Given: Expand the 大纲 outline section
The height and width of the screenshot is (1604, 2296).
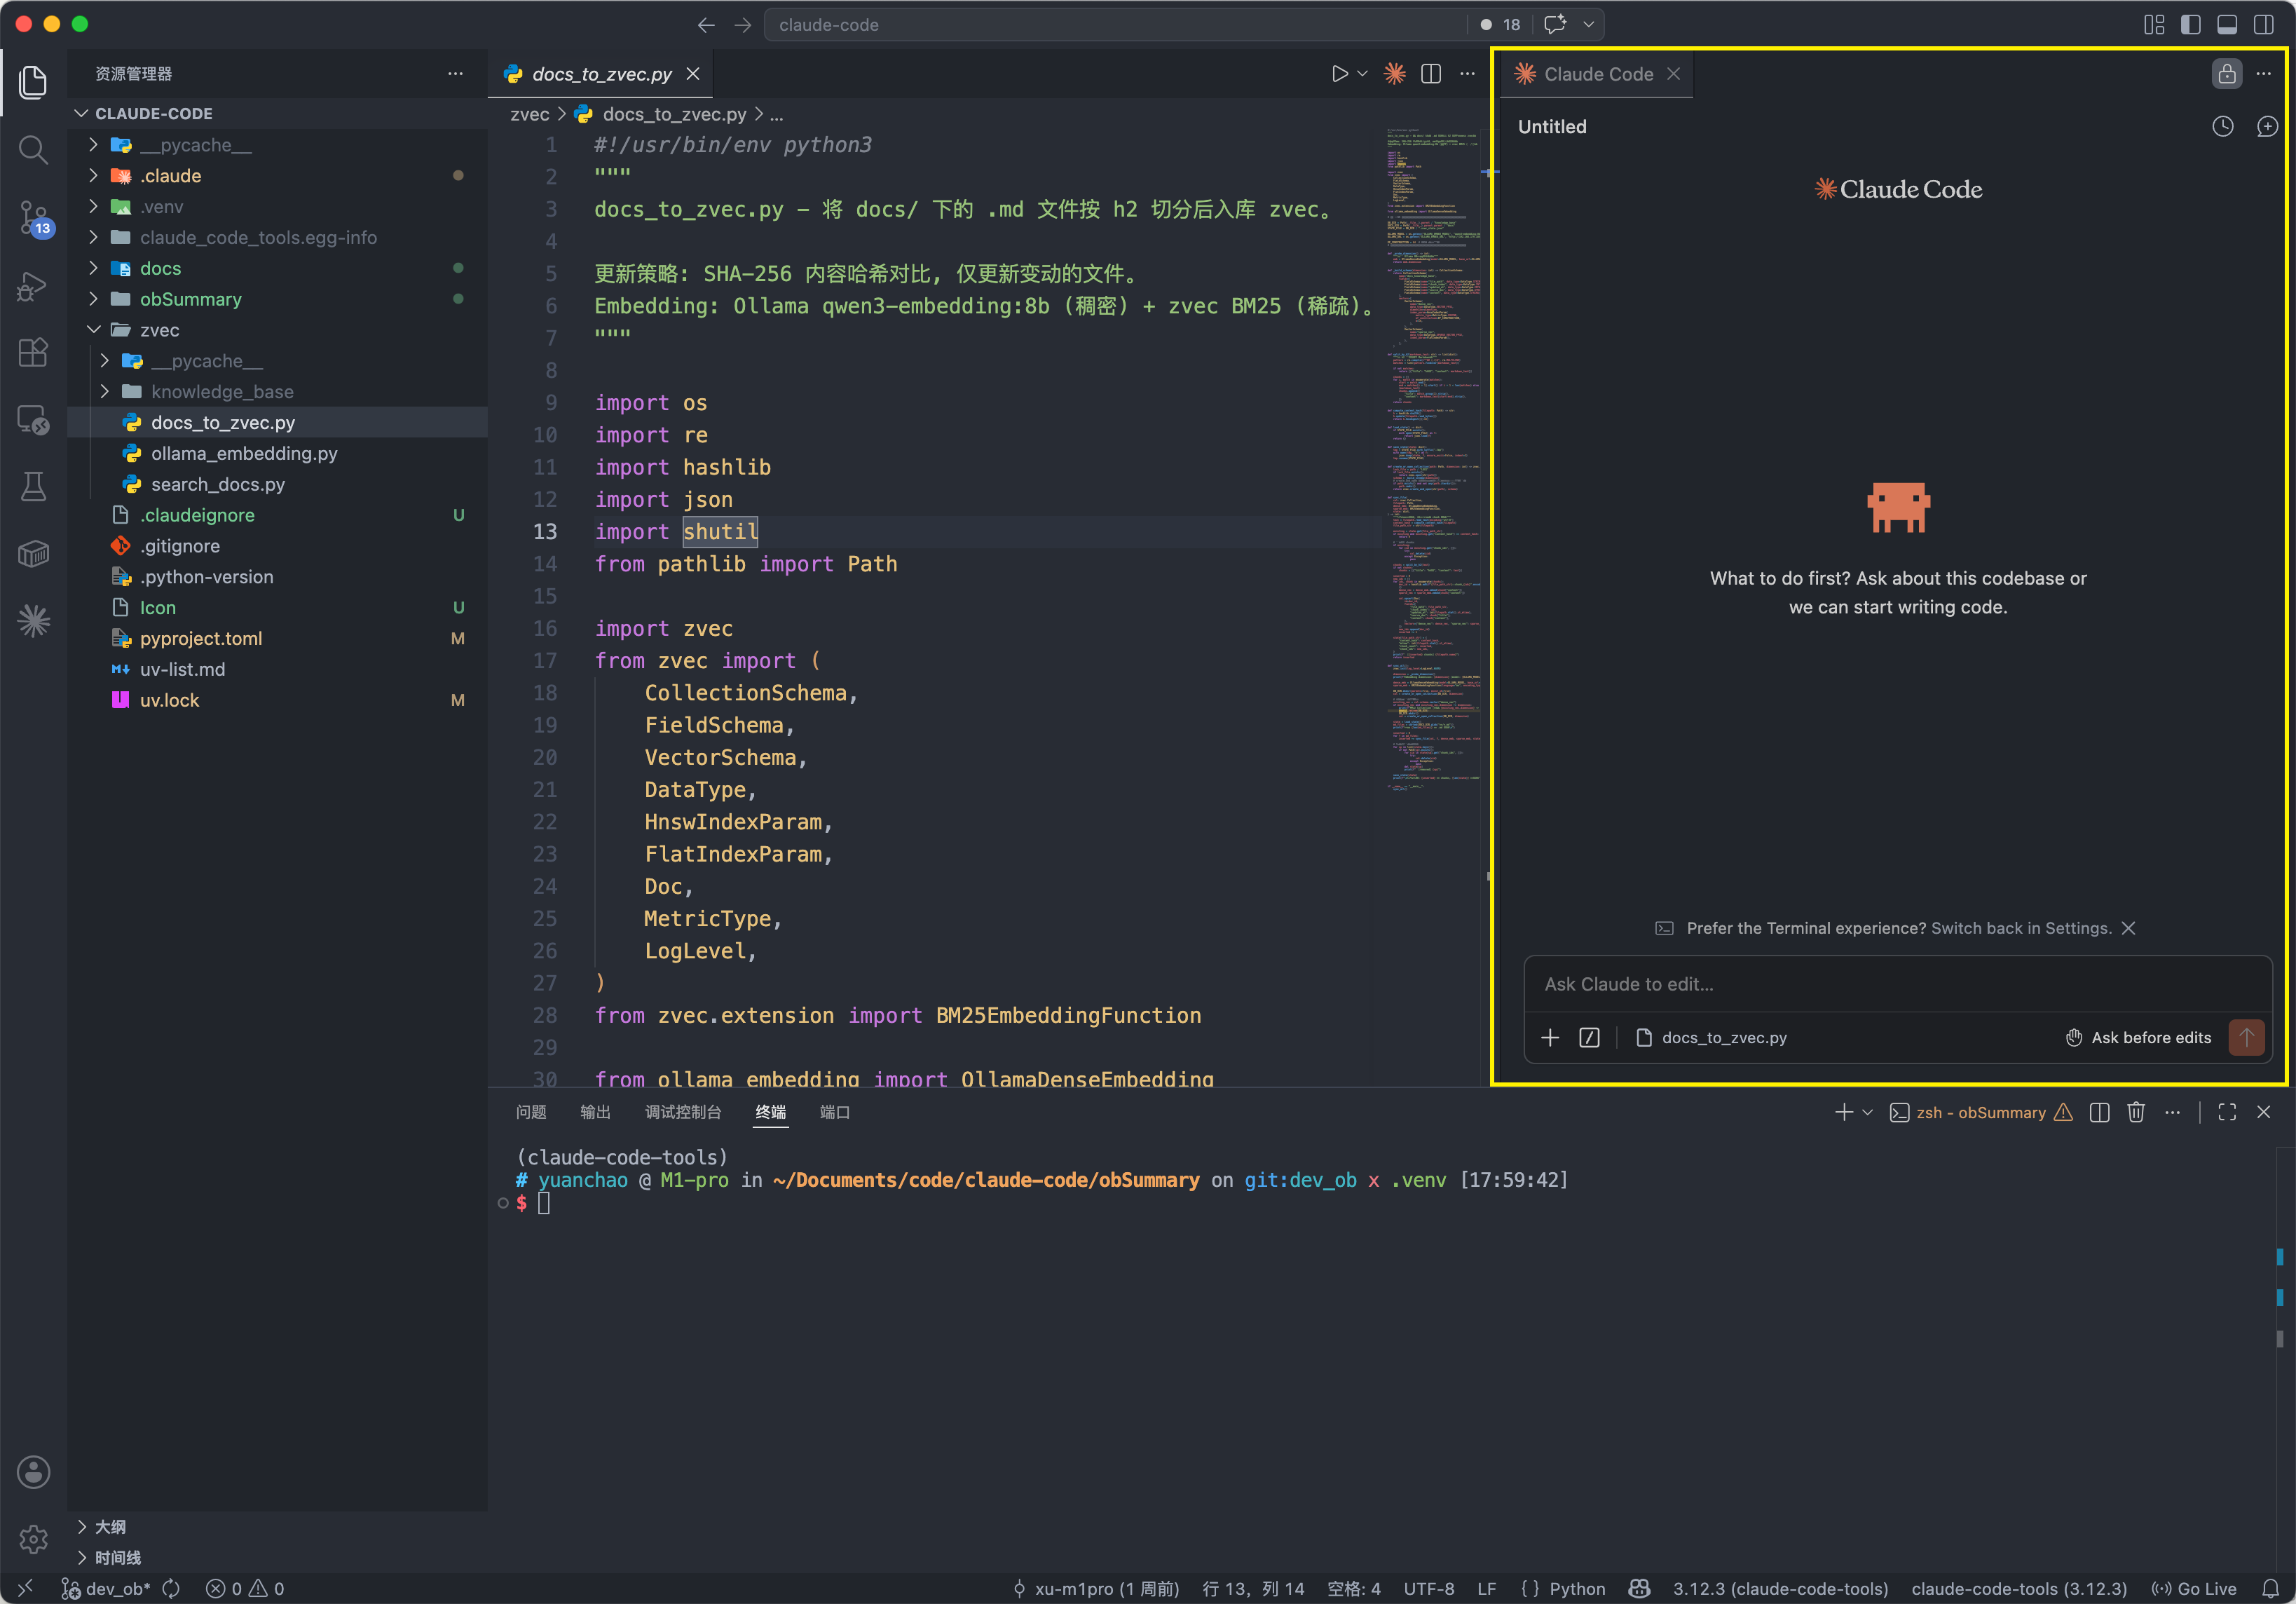Looking at the screenshot, I should point(278,1527).
